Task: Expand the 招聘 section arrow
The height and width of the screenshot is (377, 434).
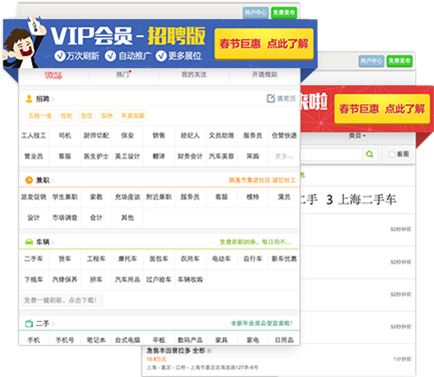Action: [x=53, y=99]
